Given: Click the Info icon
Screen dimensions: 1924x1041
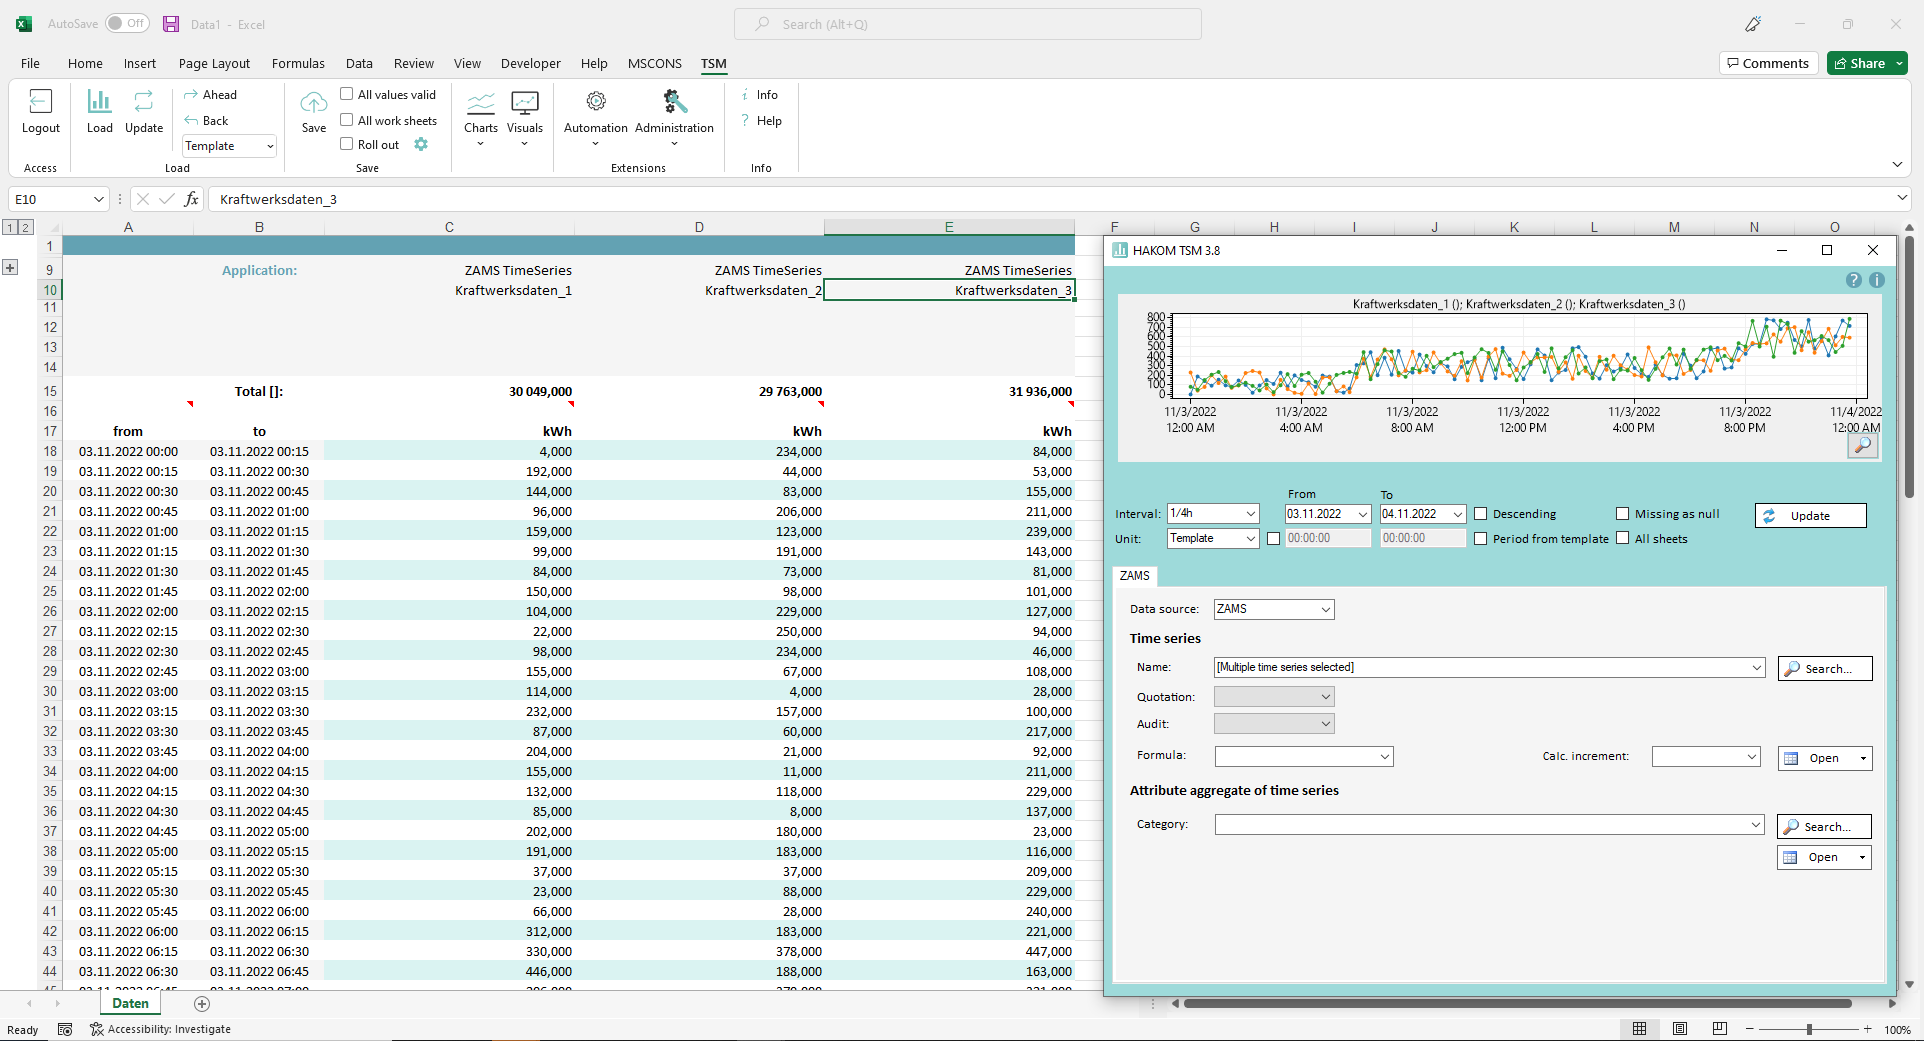Looking at the screenshot, I should [x=746, y=95].
